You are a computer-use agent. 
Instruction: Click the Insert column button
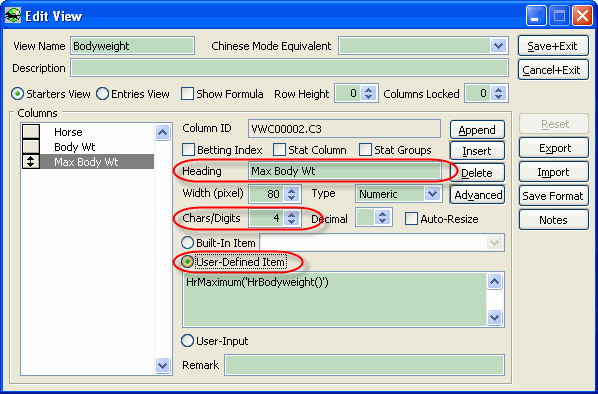pyautogui.click(x=477, y=151)
